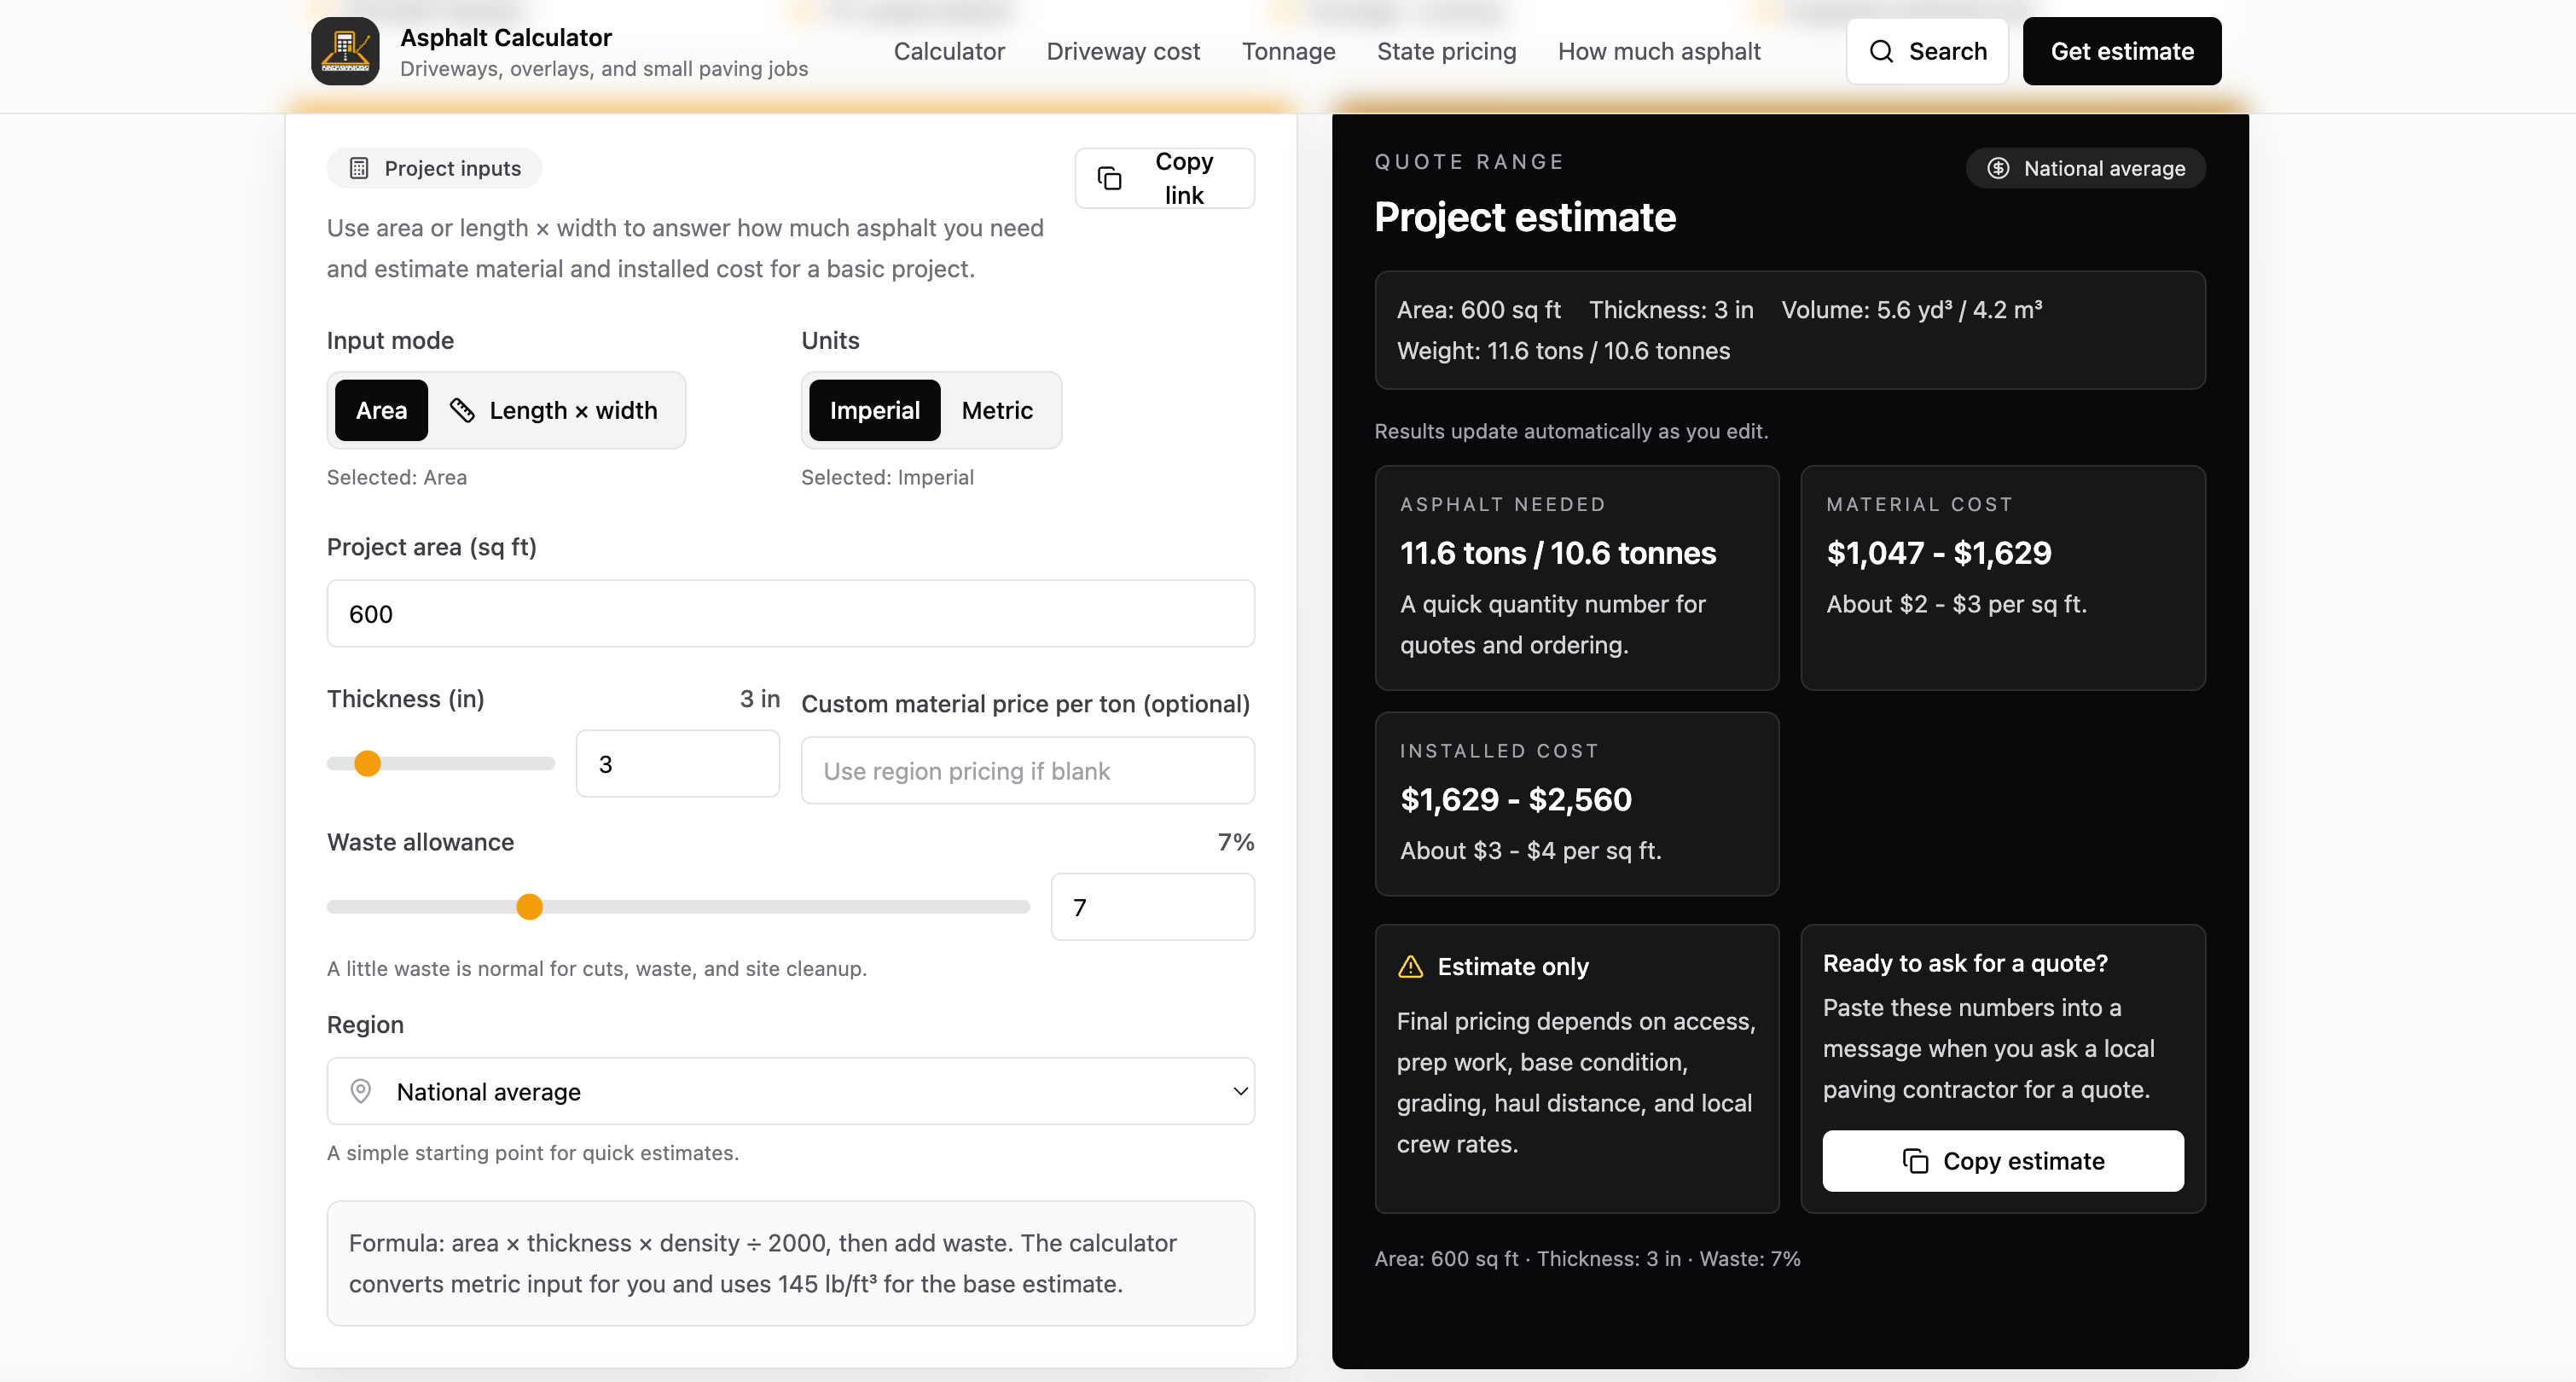The width and height of the screenshot is (2576, 1382).
Task: Open the Tonnage nav link
Action: [1288, 51]
